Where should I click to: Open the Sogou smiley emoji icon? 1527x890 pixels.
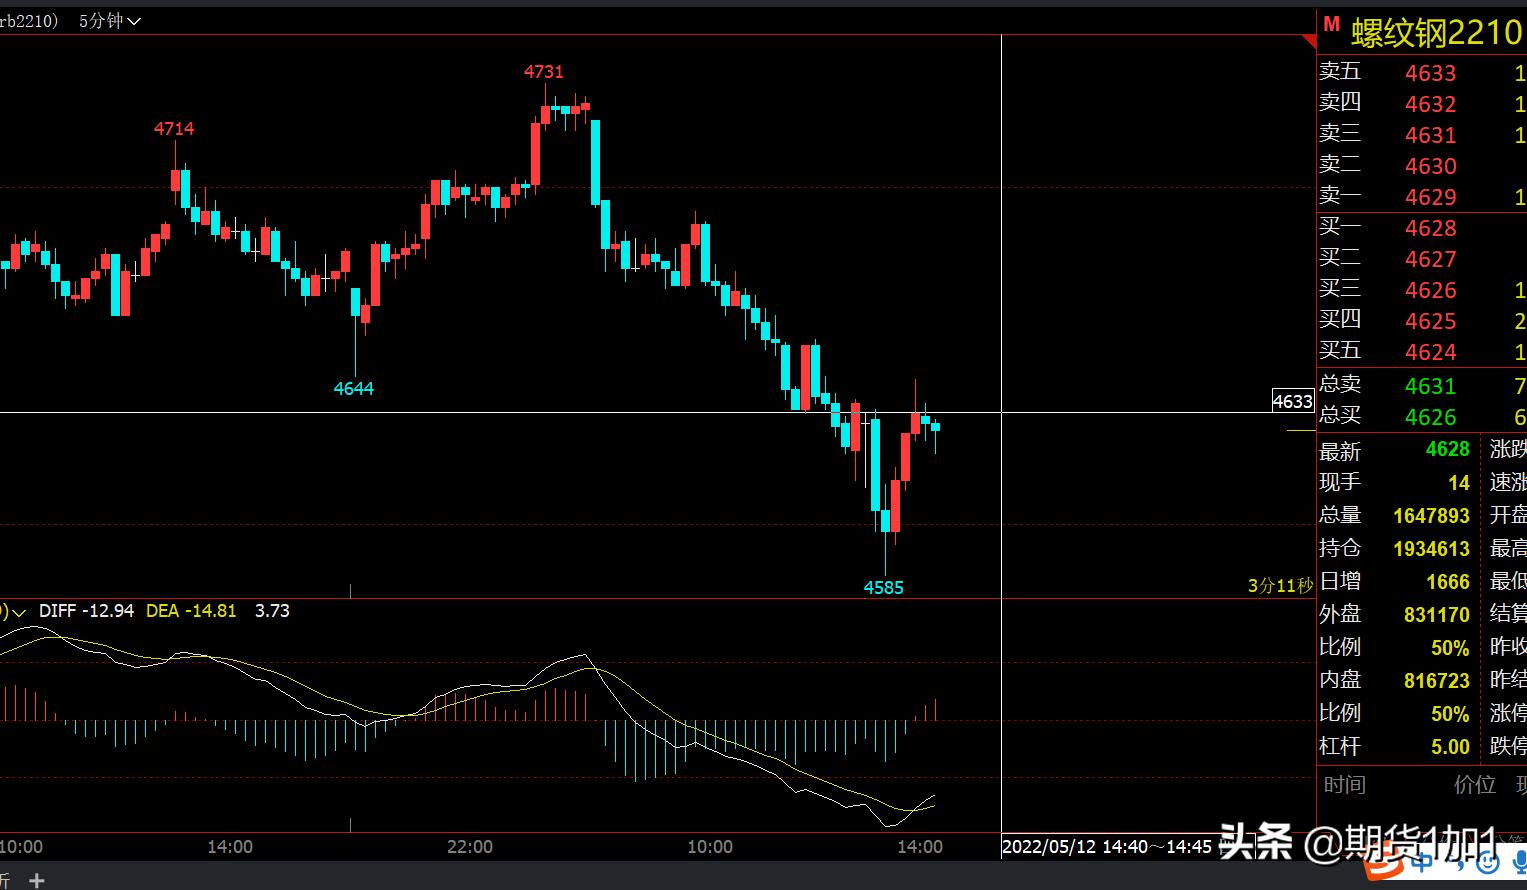(1487, 862)
